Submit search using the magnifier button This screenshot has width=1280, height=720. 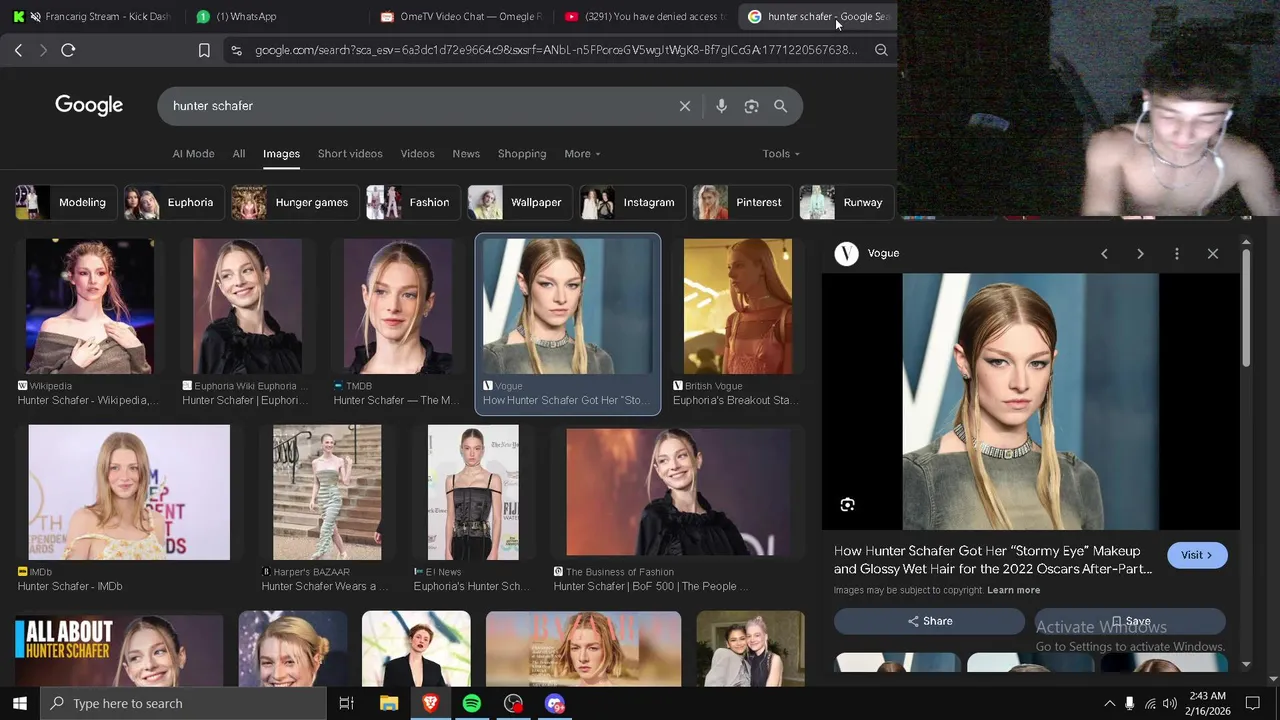(x=781, y=106)
